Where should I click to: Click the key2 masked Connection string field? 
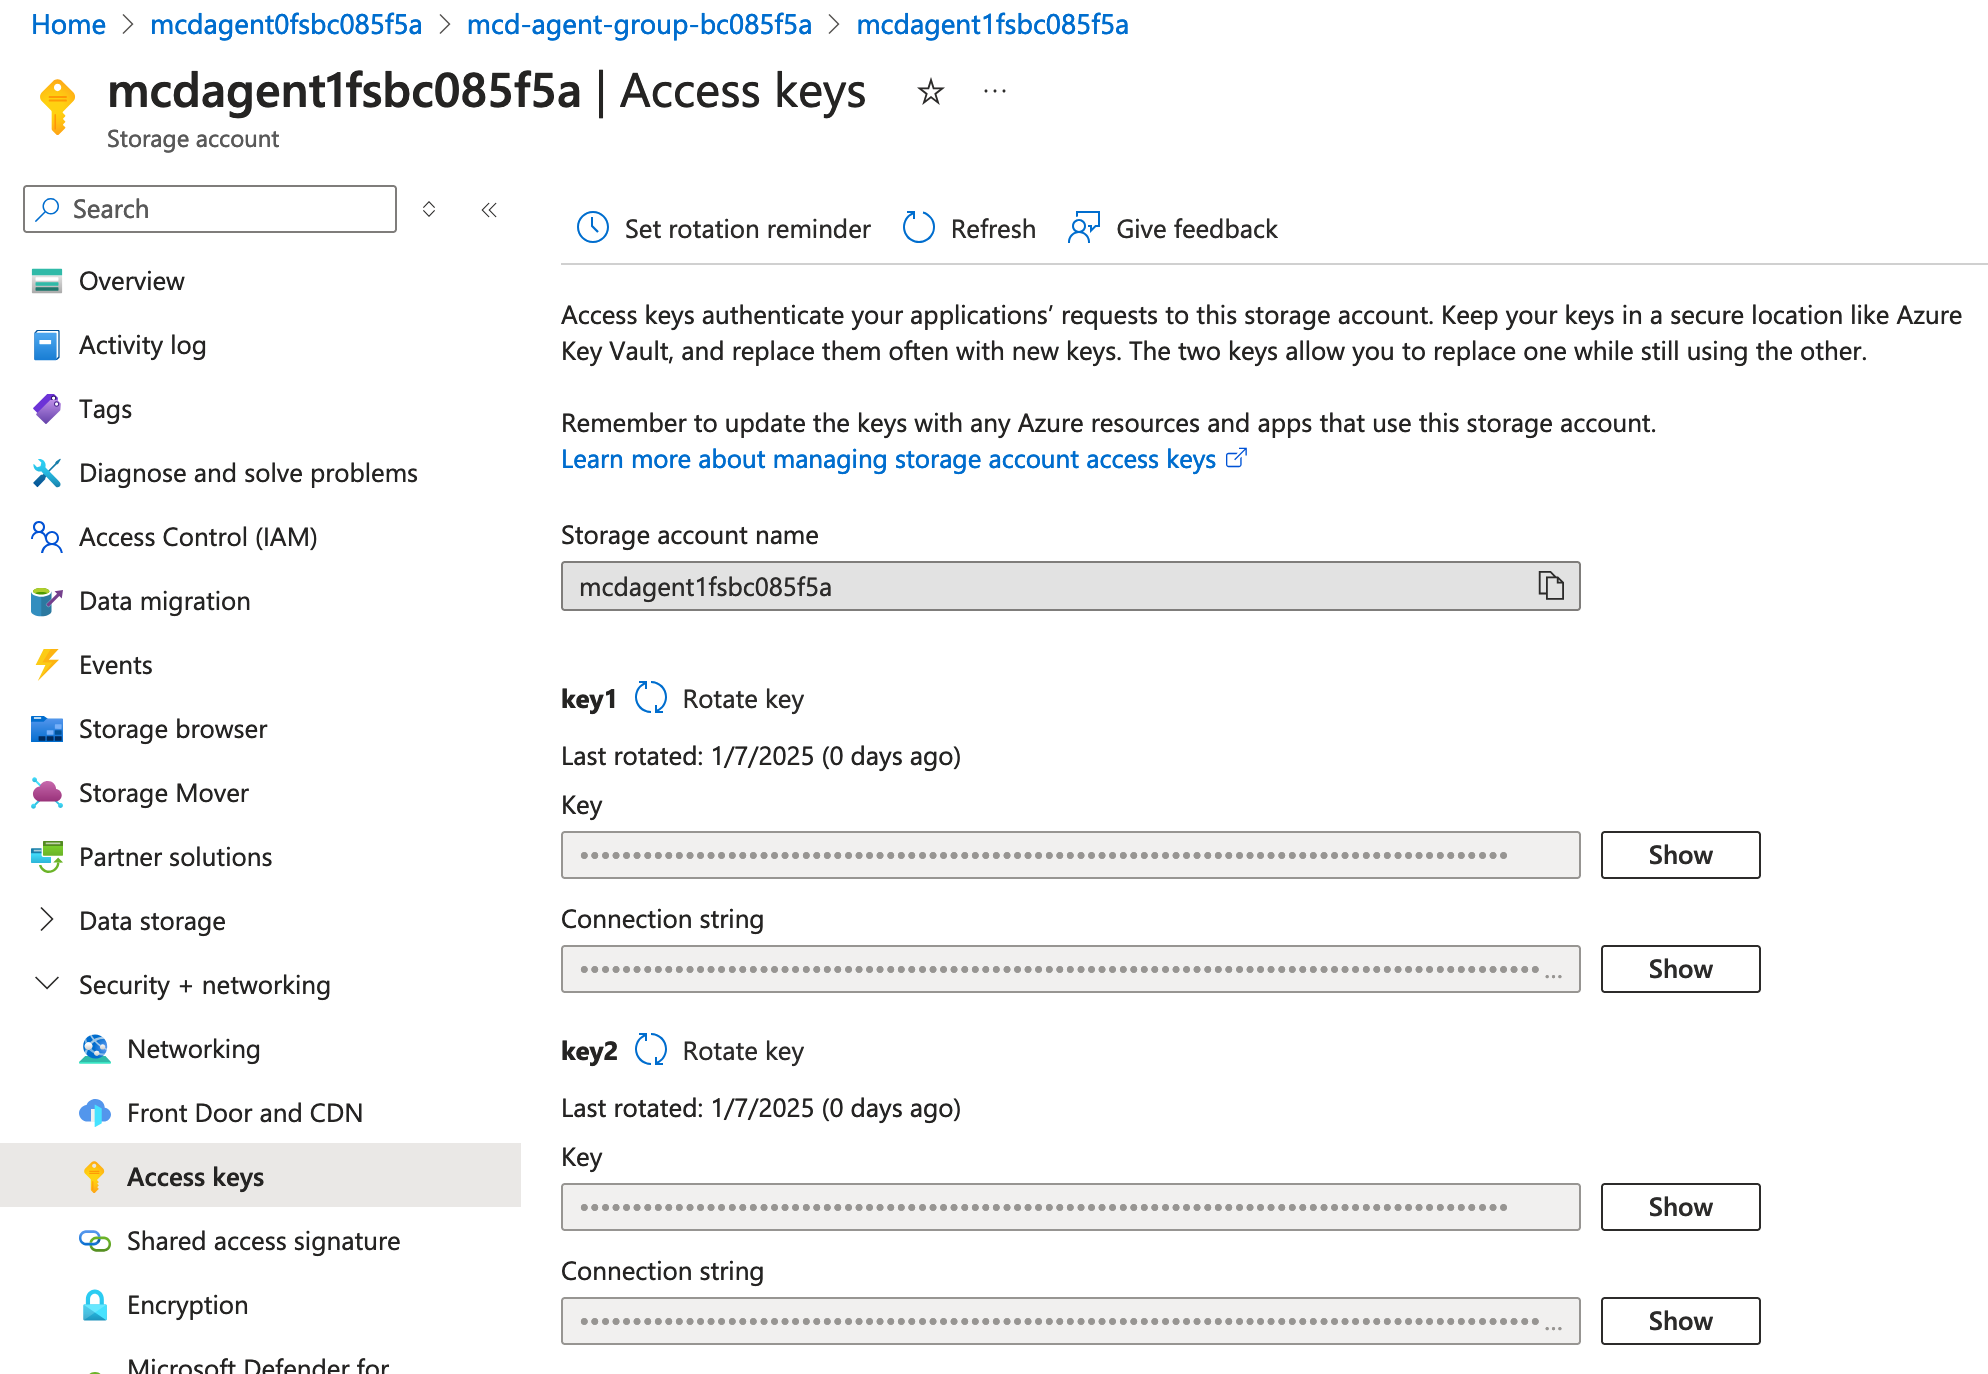1070,1321
